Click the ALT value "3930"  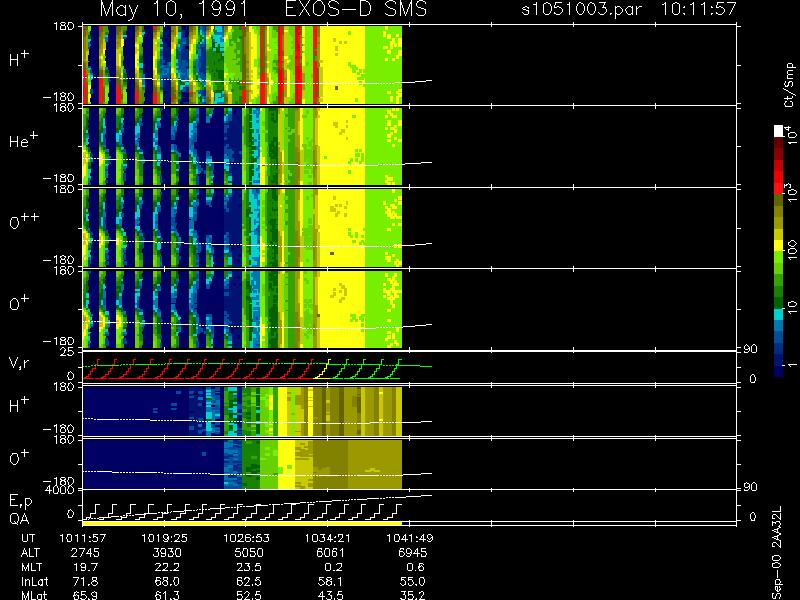tap(167, 553)
